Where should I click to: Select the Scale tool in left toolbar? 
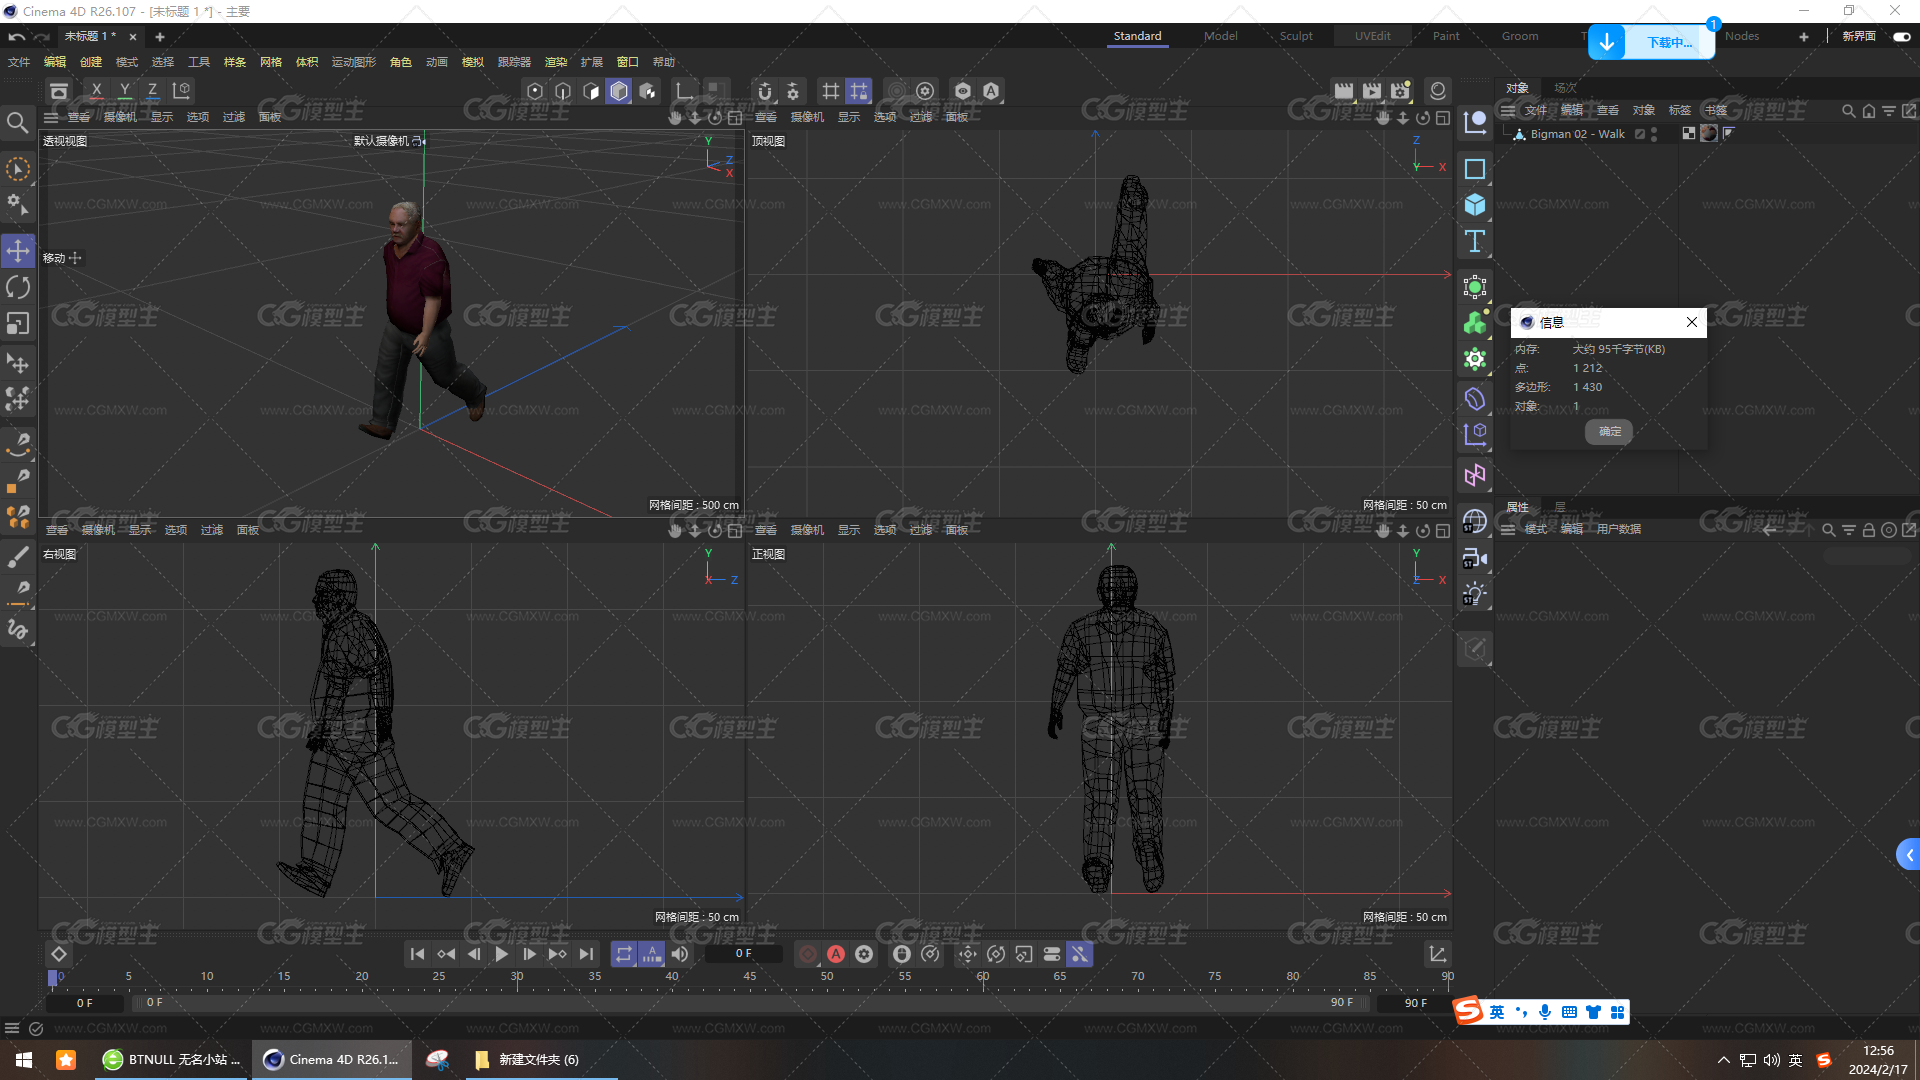tap(18, 324)
